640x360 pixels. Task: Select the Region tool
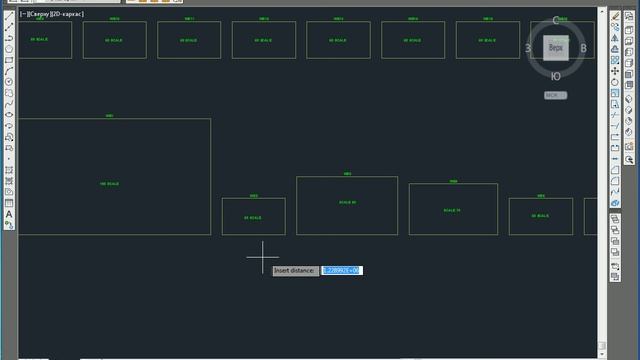pyautogui.click(x=9, y=192)
